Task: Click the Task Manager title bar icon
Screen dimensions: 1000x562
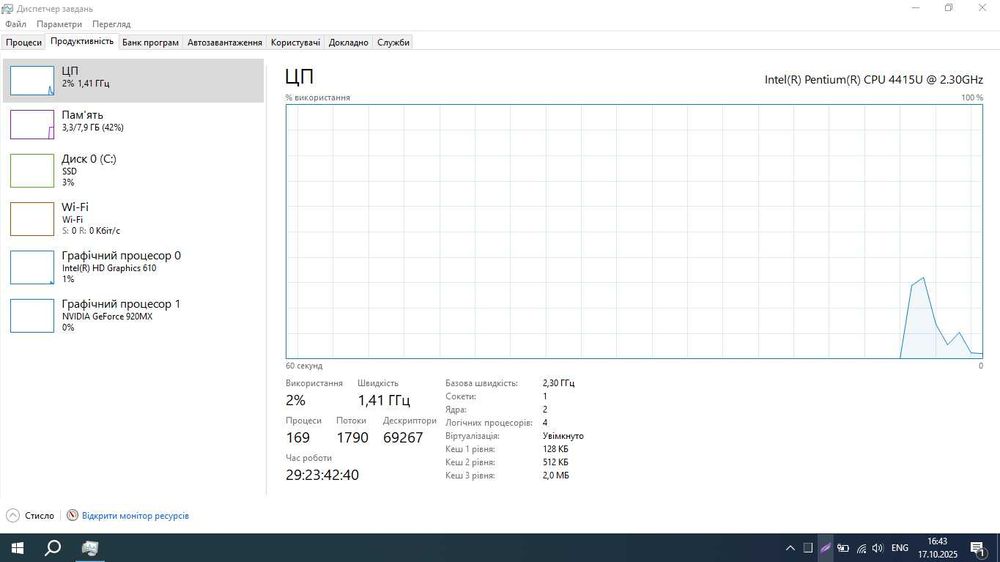Action: click(x=8, y=8)
